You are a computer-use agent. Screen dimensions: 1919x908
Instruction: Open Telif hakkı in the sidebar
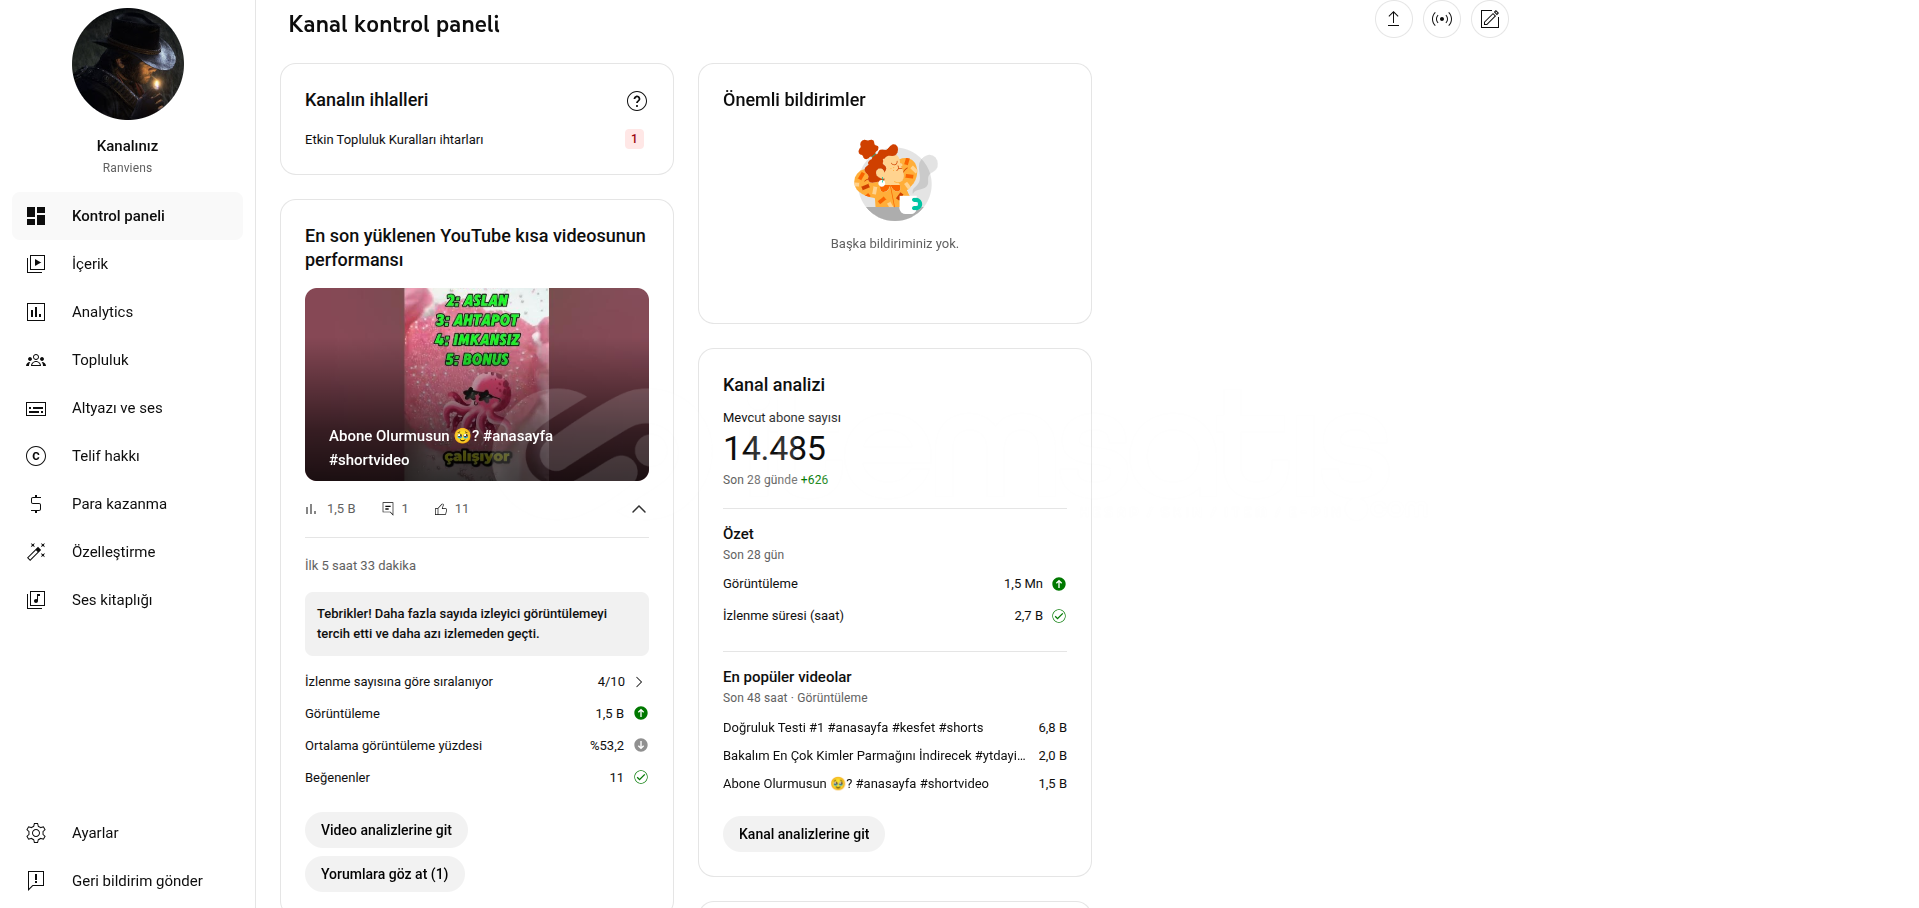(127, 456)
